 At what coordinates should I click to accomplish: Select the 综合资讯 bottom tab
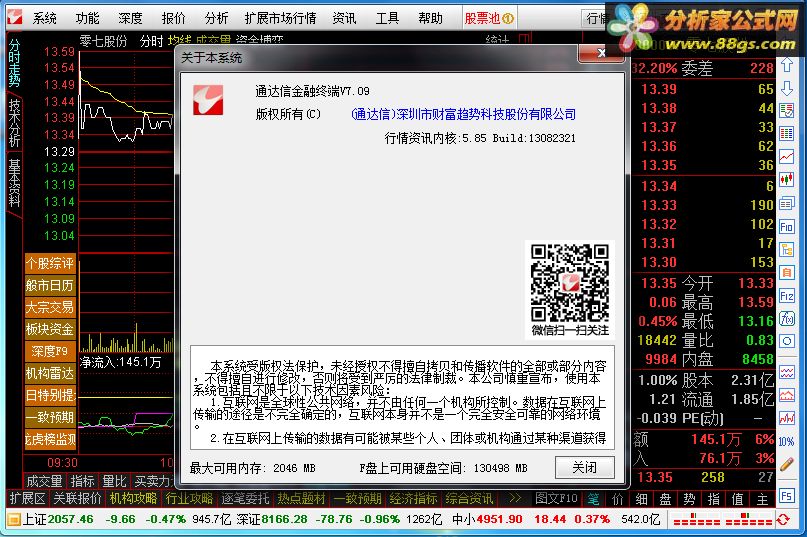pos(469,498)
